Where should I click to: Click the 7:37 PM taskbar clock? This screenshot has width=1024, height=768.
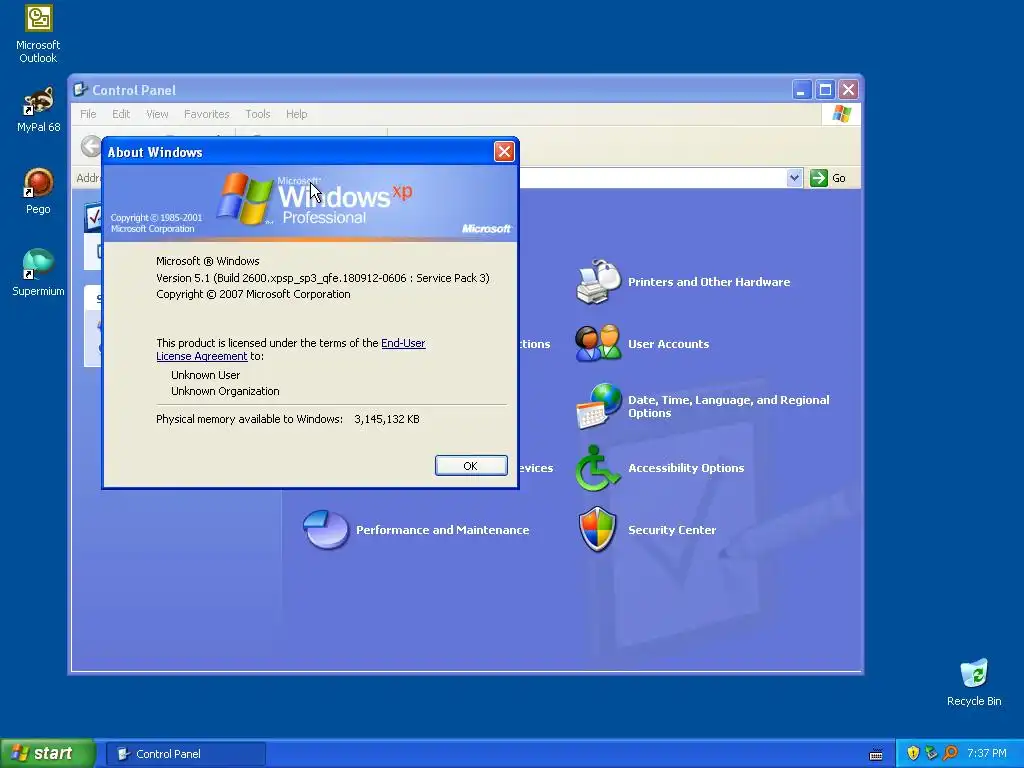(x=986, y=754)
